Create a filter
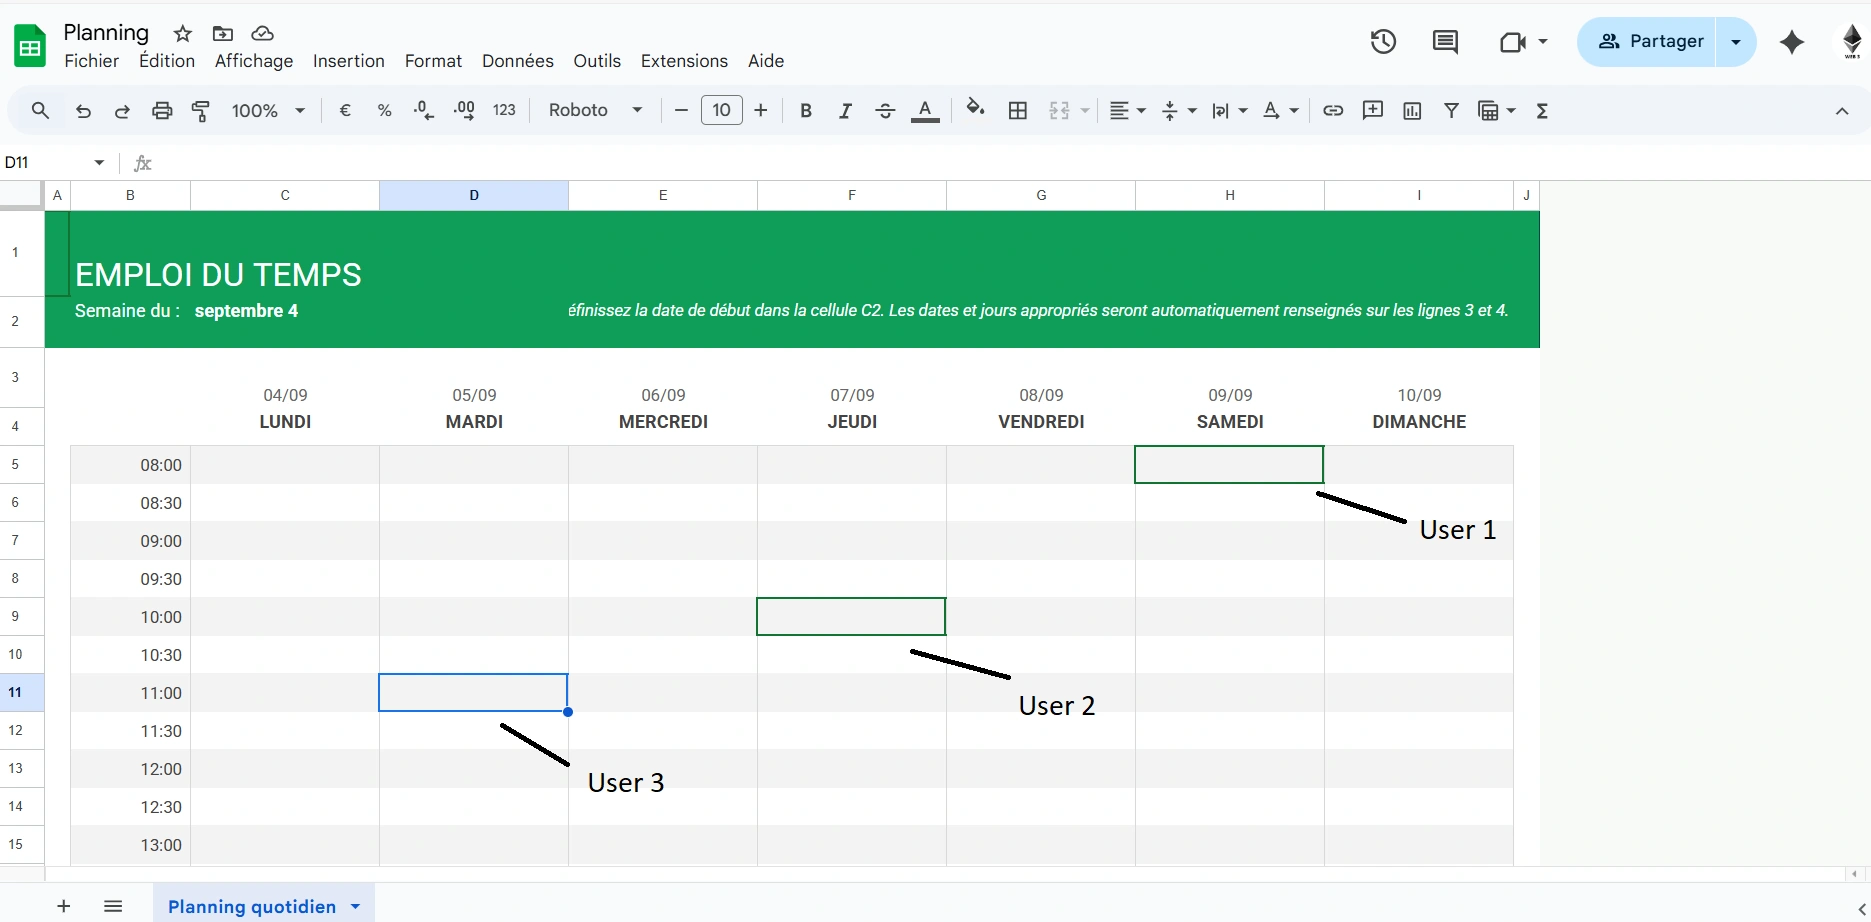 click(x=1451, y=110)
